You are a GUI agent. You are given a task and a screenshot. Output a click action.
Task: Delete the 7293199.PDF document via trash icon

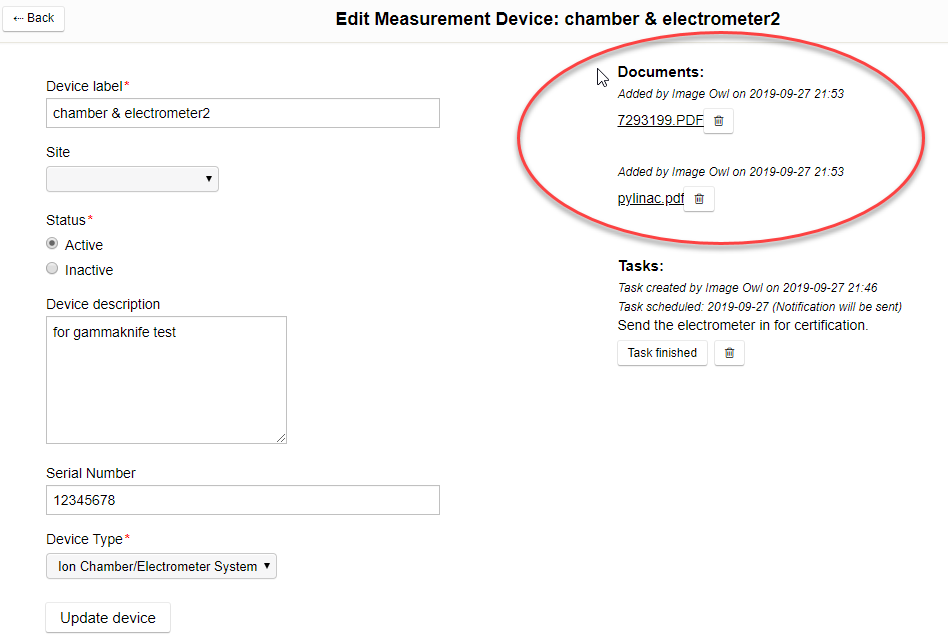click(718, 121)
